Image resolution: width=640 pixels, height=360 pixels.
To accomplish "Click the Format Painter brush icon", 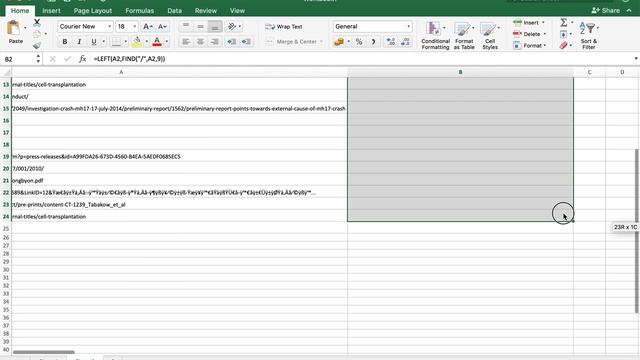I will coord(37,45).
